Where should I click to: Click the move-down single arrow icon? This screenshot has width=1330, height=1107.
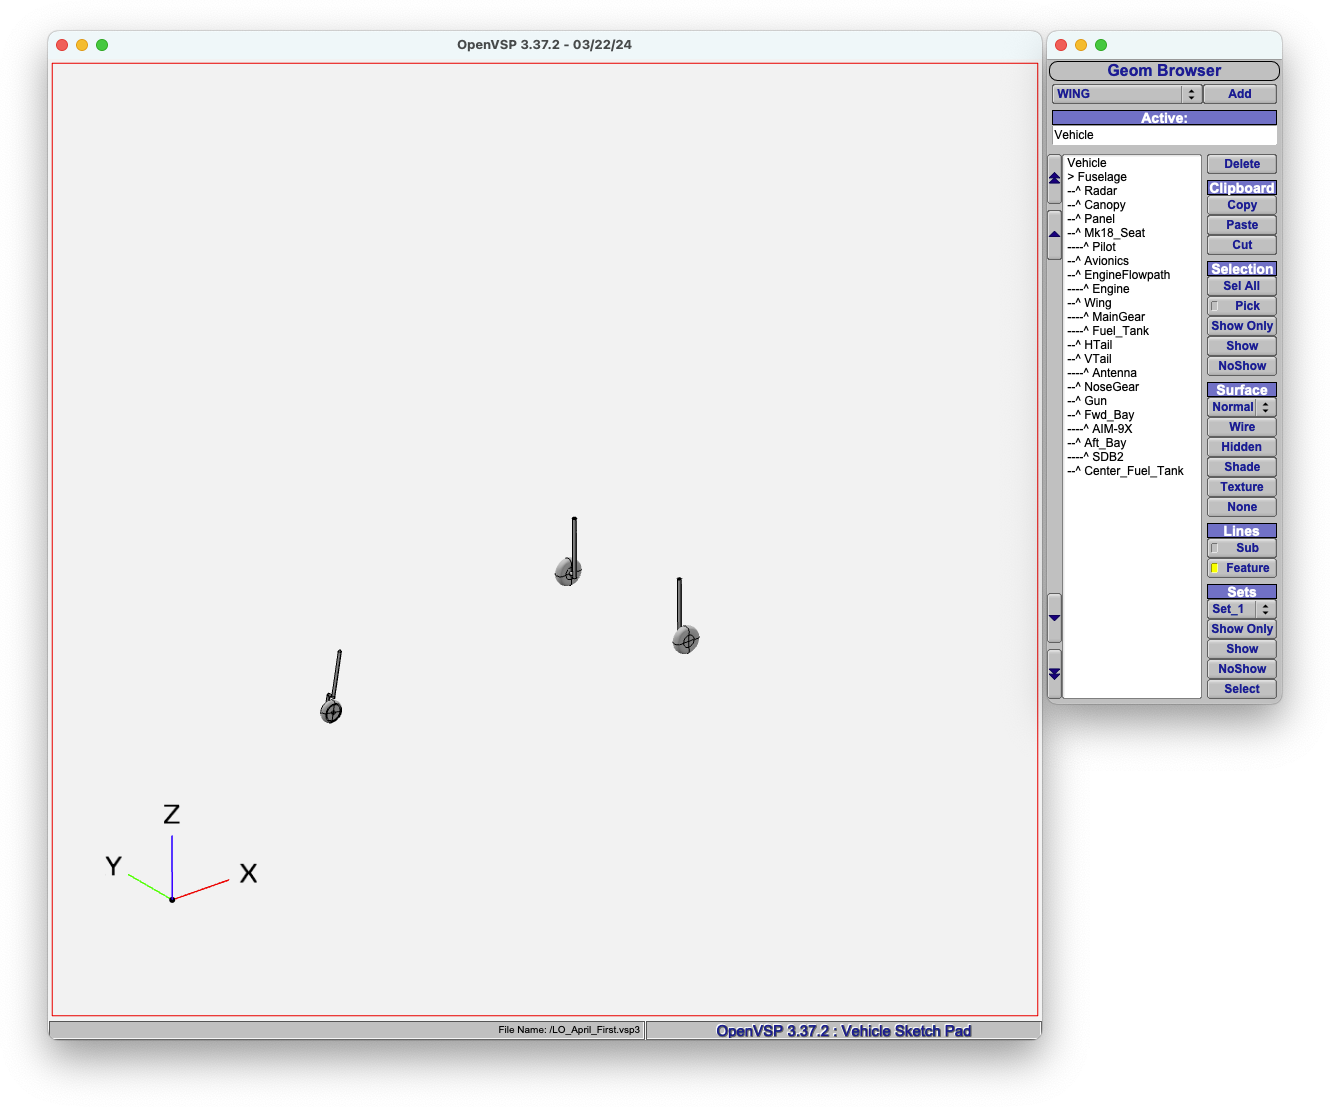[x=1054, y=618]
